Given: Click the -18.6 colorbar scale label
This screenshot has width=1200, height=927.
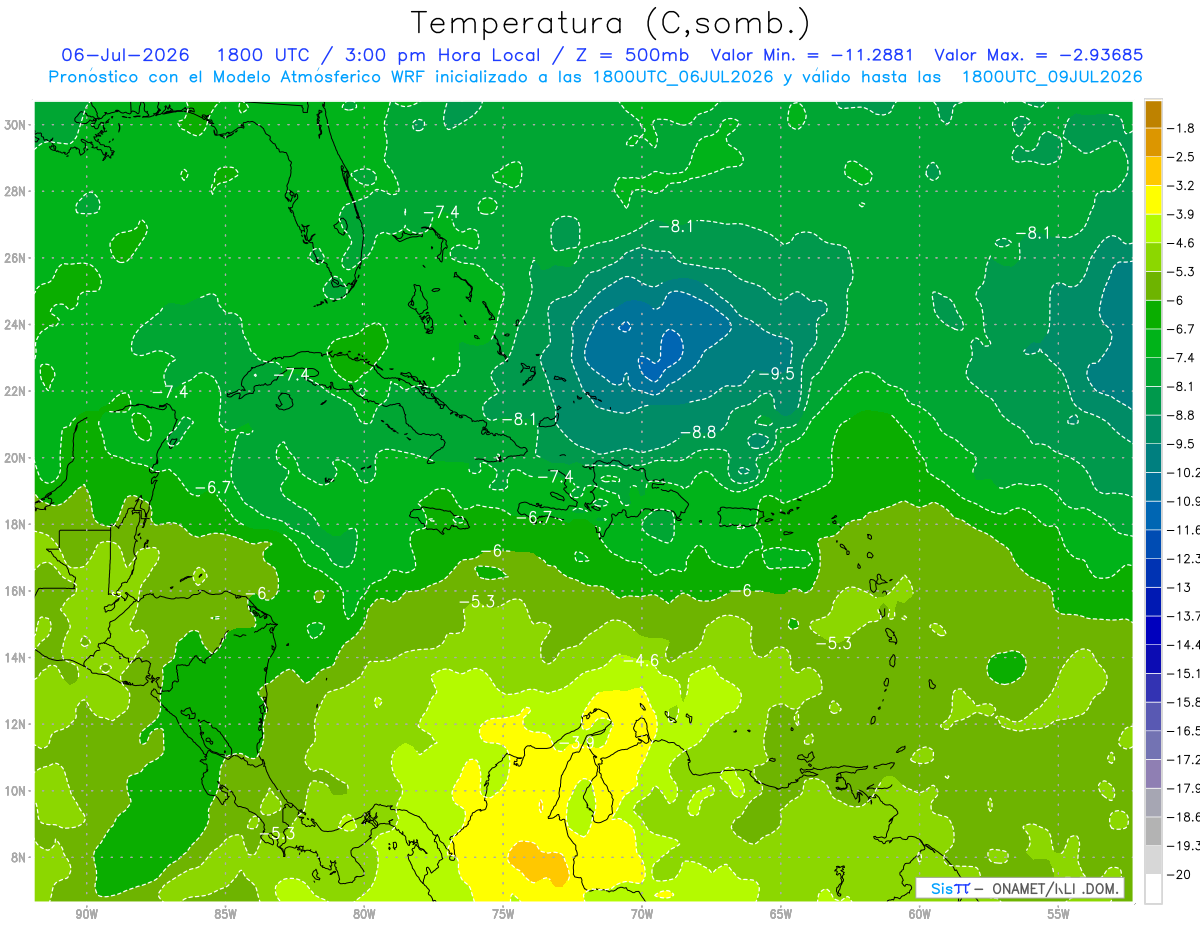Looking at the screenshot, I should tap(1182, 816).
